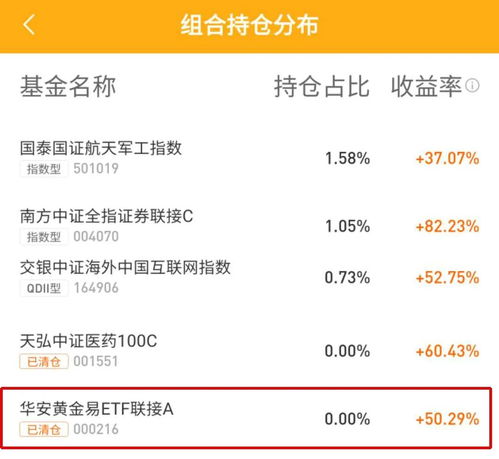Tap the +50.29% return value
Screen dimensions: 499x459
pyautogui.click(x=447, y=419)
